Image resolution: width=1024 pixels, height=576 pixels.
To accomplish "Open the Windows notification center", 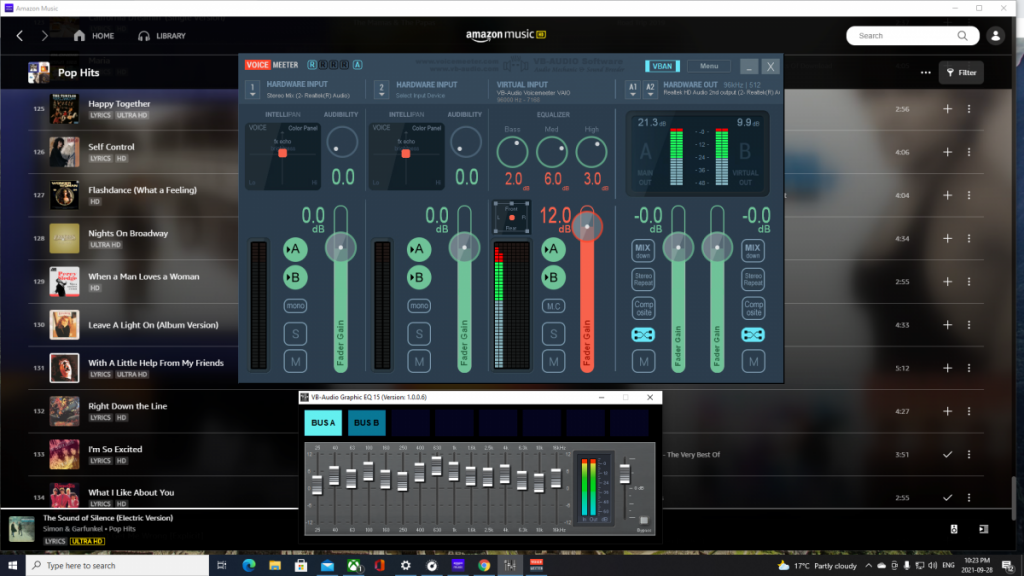I will pyautogui.click(x=1008, y=566).
